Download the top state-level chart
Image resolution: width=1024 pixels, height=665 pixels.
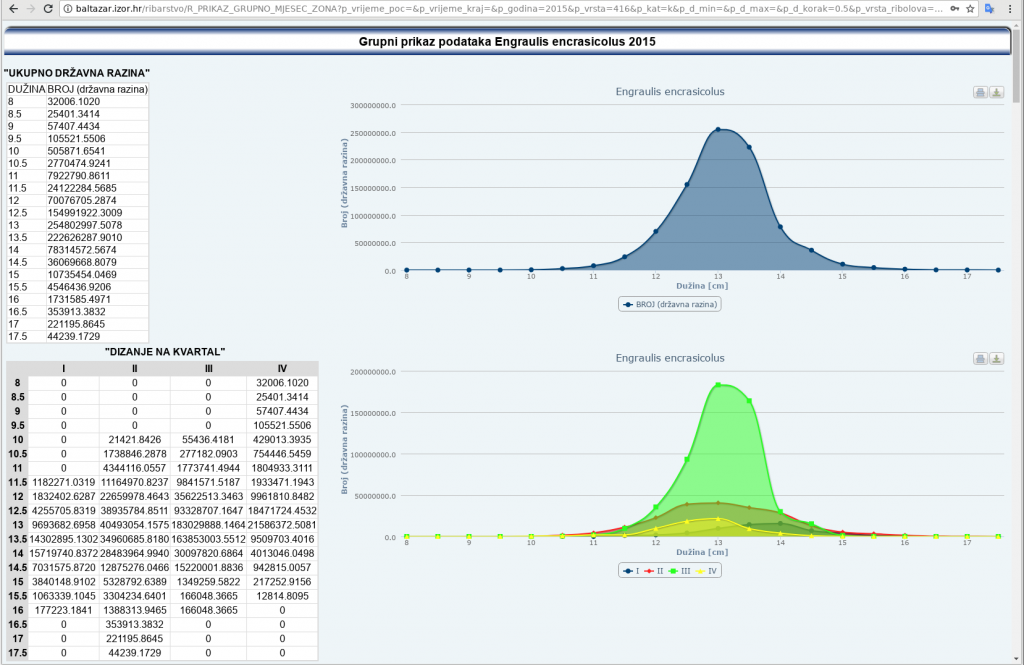point(997,93)
